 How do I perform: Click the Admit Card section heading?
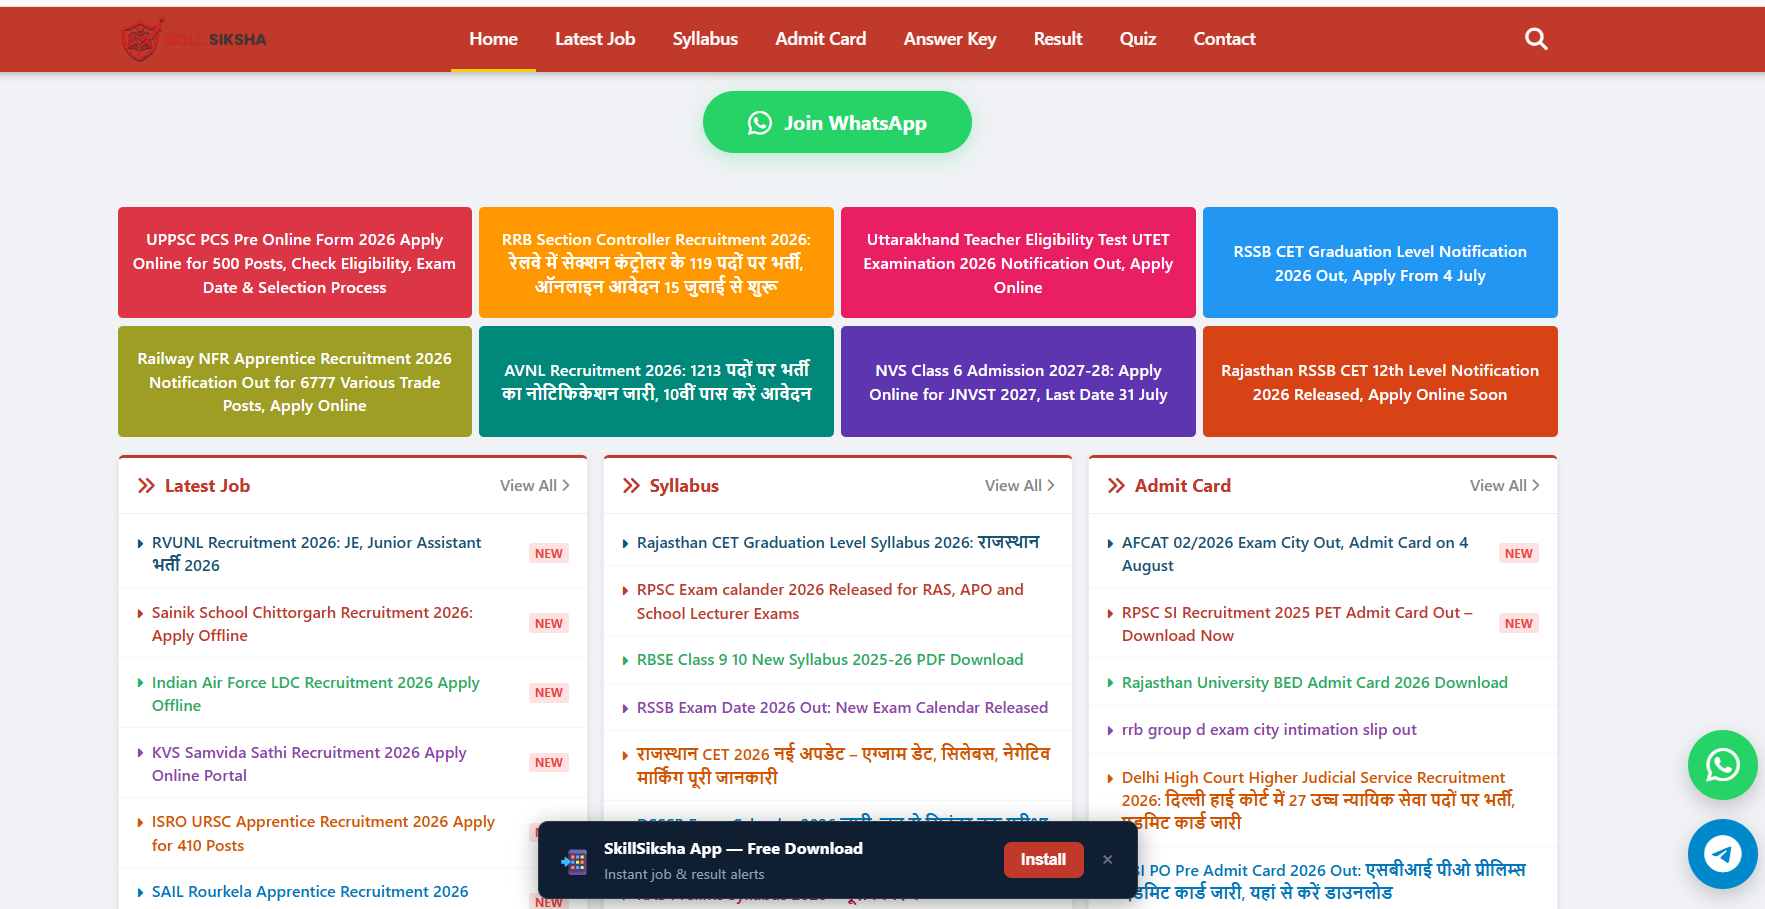coord(1183,486)
